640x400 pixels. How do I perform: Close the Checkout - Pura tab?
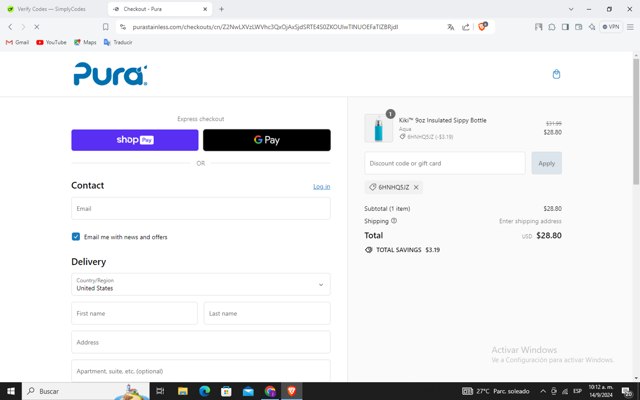pyautogui.click(x=205, y=9)
